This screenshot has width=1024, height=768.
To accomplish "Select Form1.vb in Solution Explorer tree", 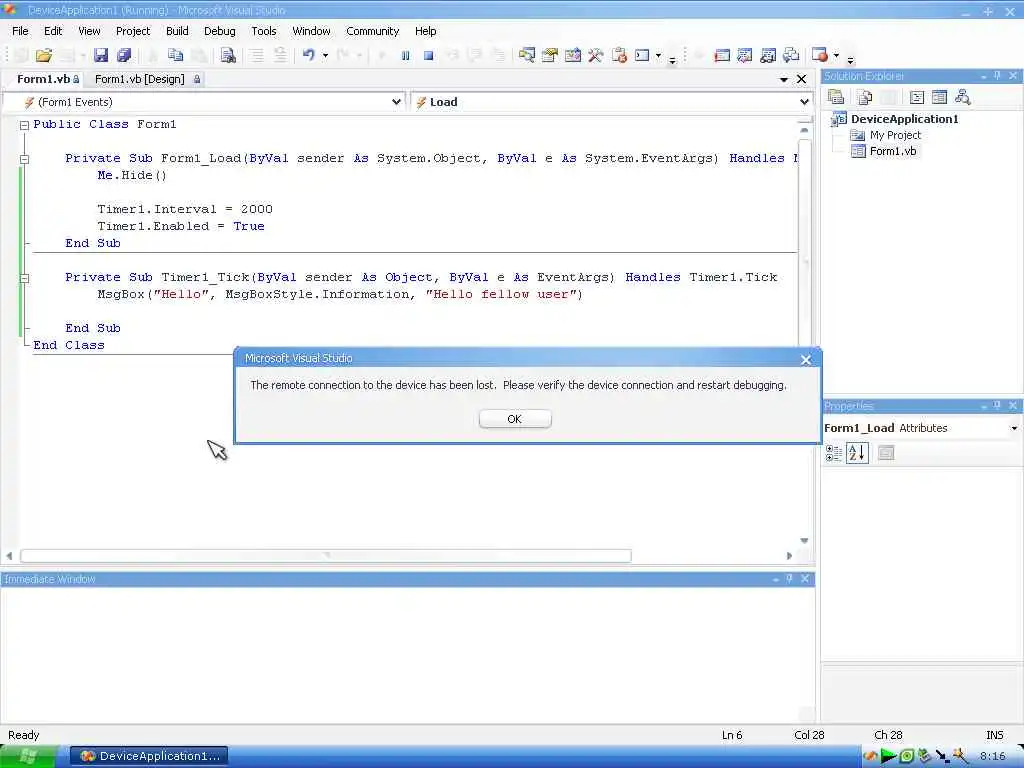I will pos(893,151).
